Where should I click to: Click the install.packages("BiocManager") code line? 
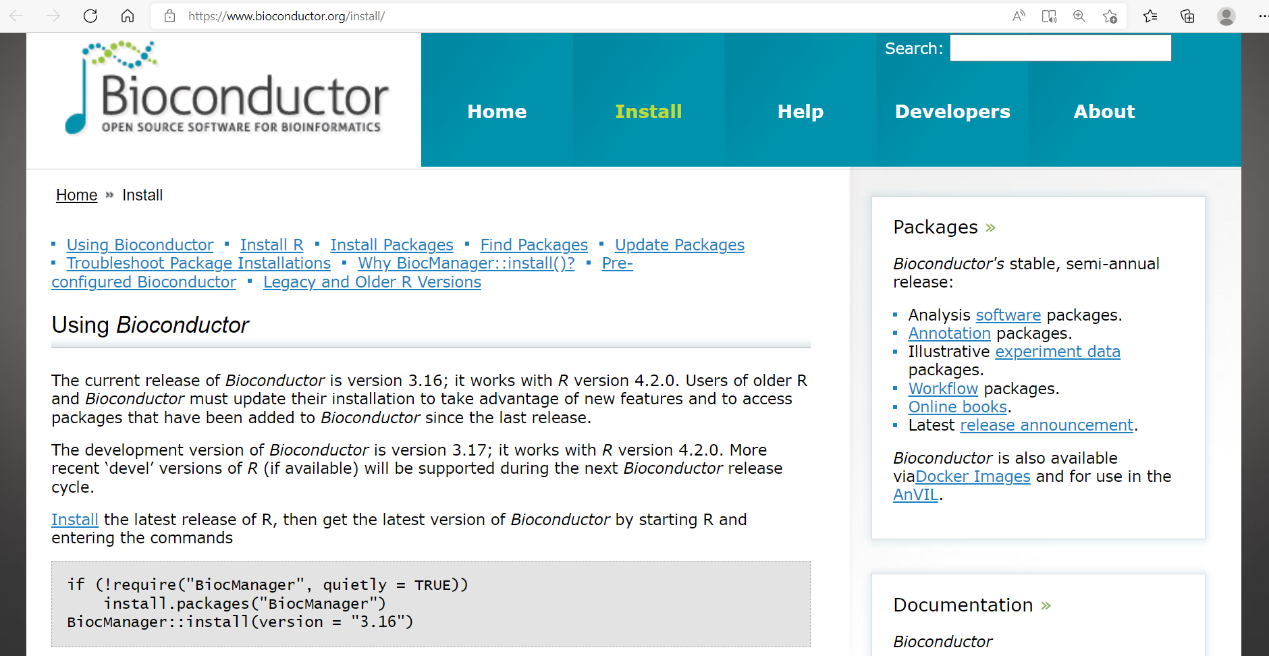pyautogui.click(x=245, y=603)
